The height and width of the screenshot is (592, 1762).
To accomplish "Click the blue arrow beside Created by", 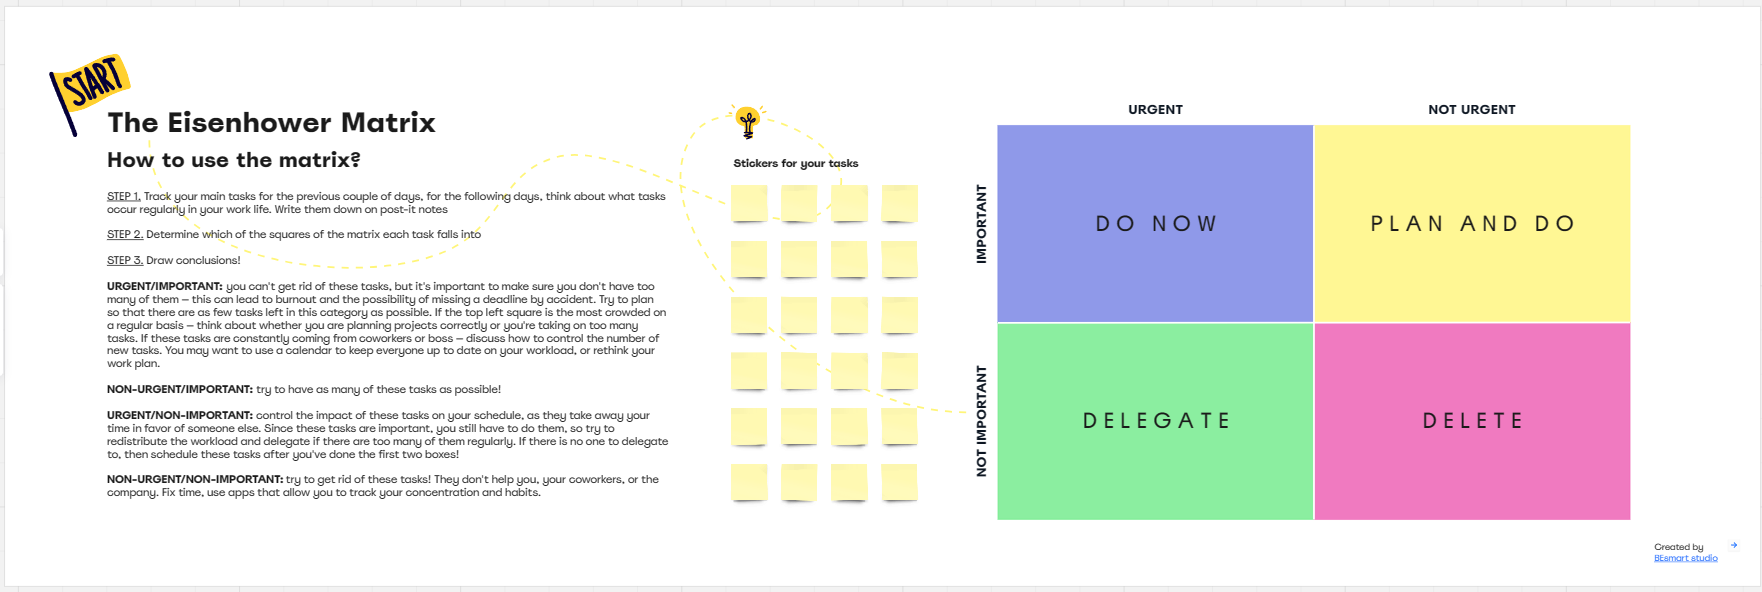I will point(1734,546).
